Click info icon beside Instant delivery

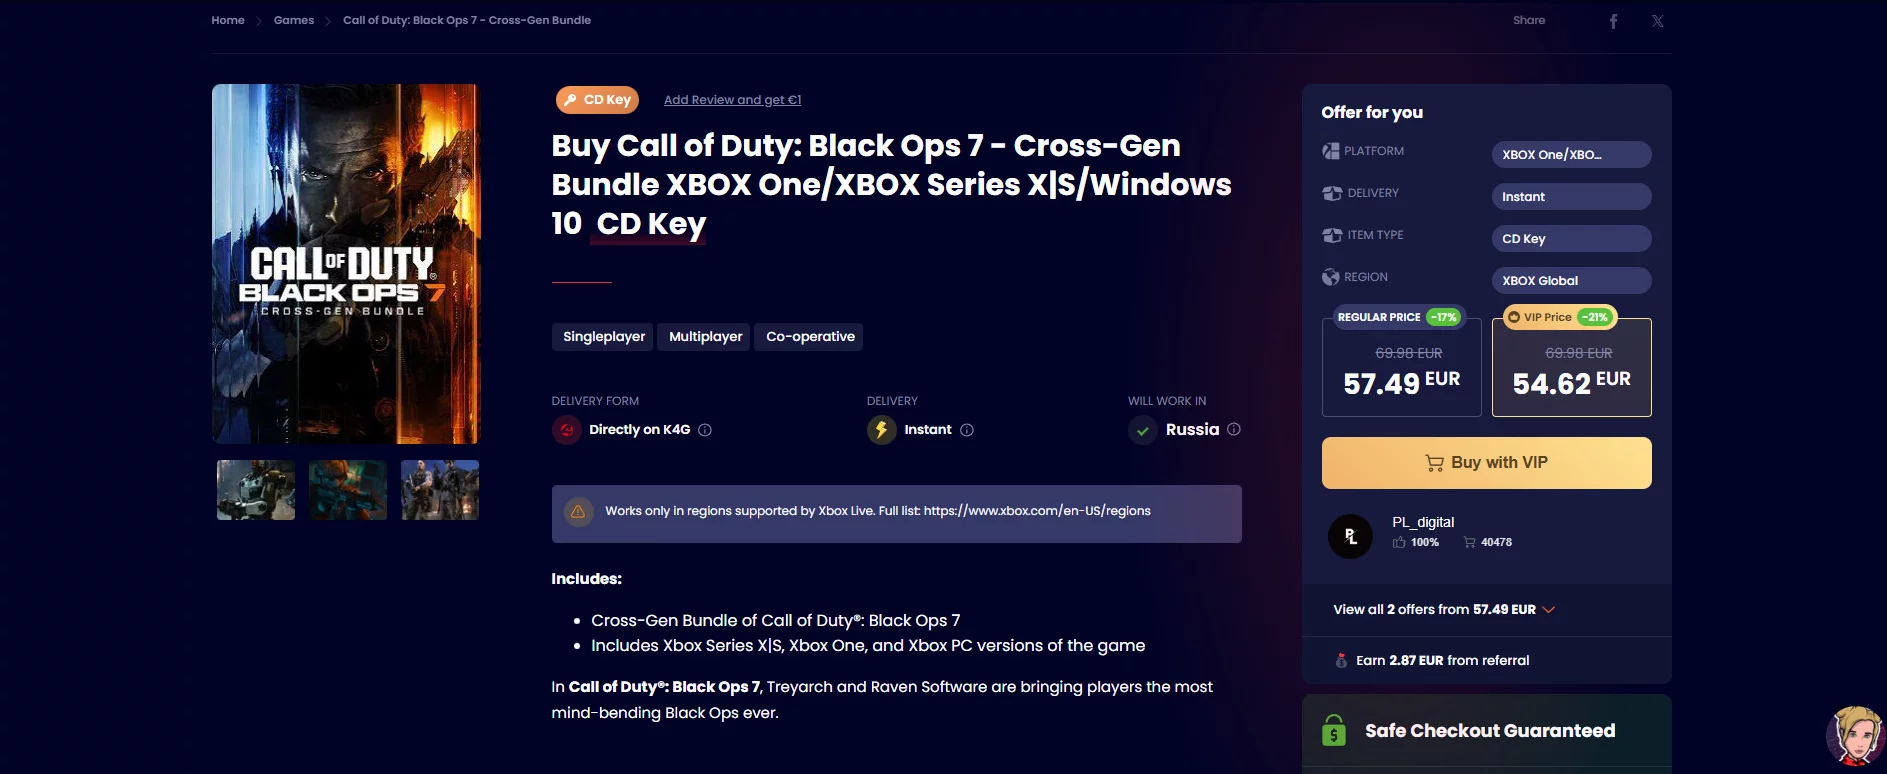[x=967, y=430]
